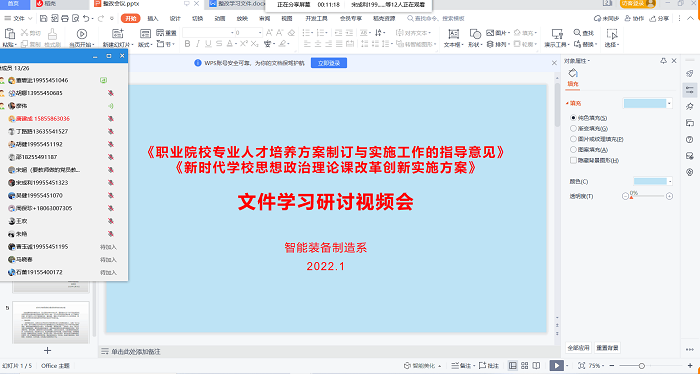The width and height of the screenshot is (700, 374).
Task: Click the light blue Color swatch
Action: pyautogui.click(x=650, y=181)
